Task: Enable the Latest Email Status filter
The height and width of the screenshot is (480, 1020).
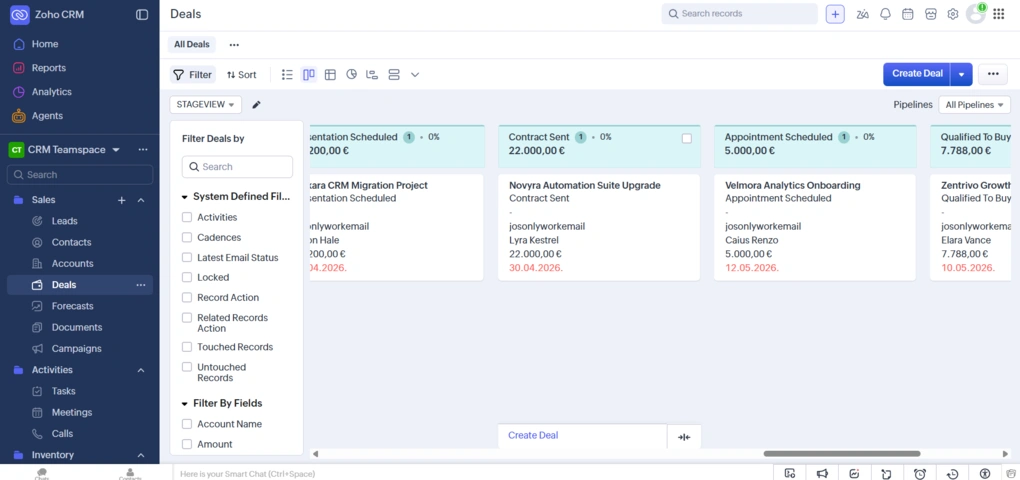Action: coord(187,258)
